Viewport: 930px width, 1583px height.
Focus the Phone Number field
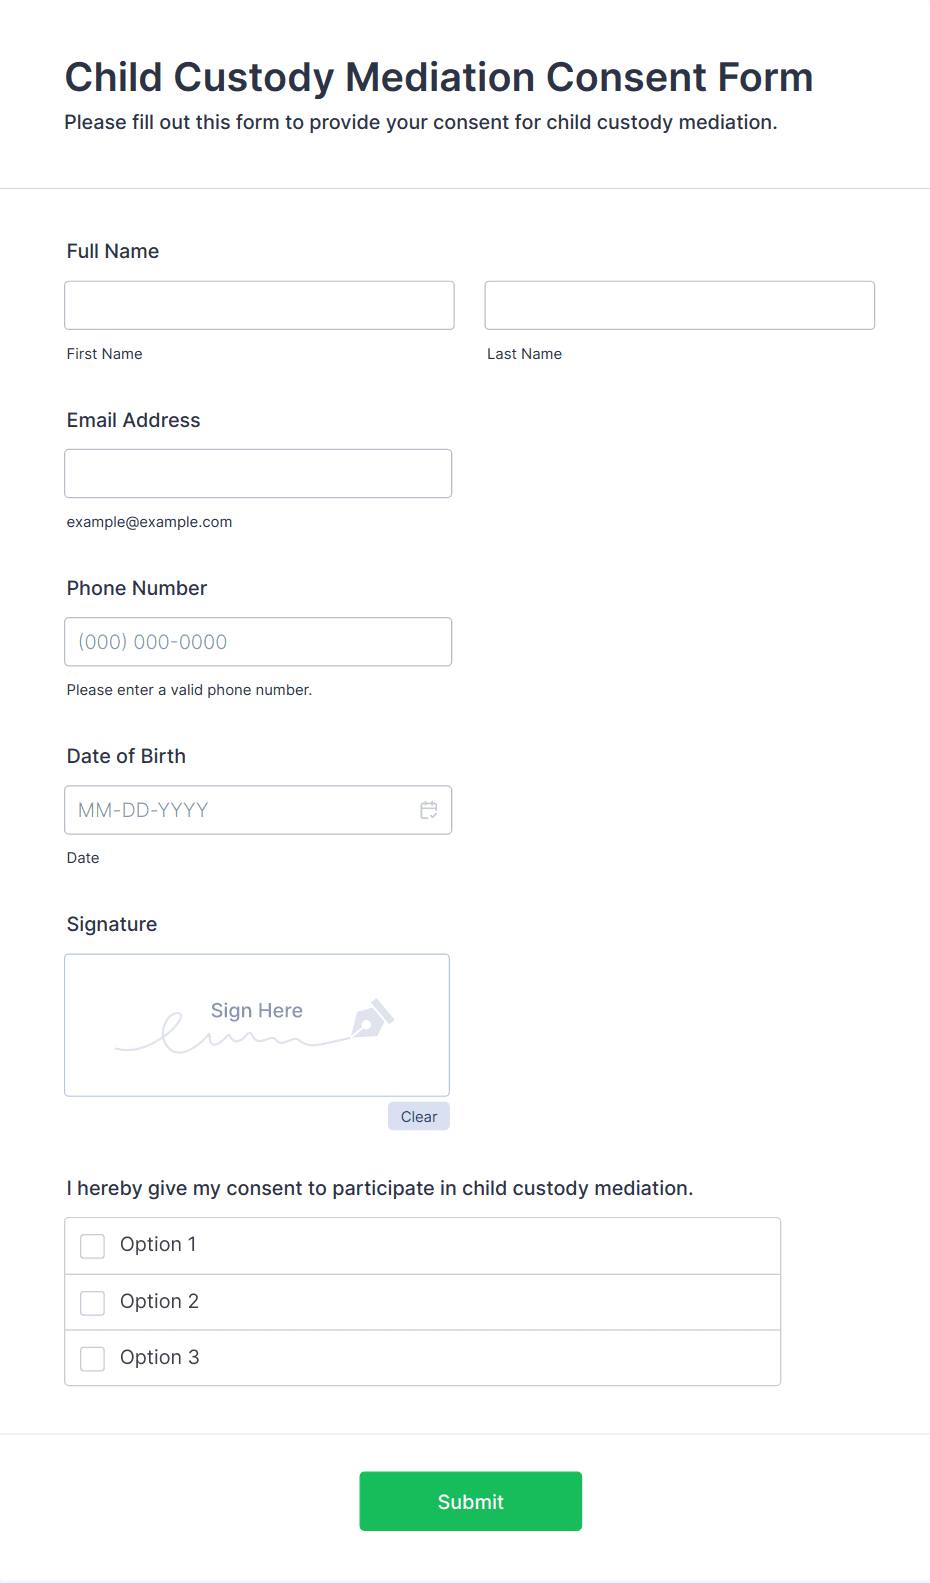tap(258, 642)
